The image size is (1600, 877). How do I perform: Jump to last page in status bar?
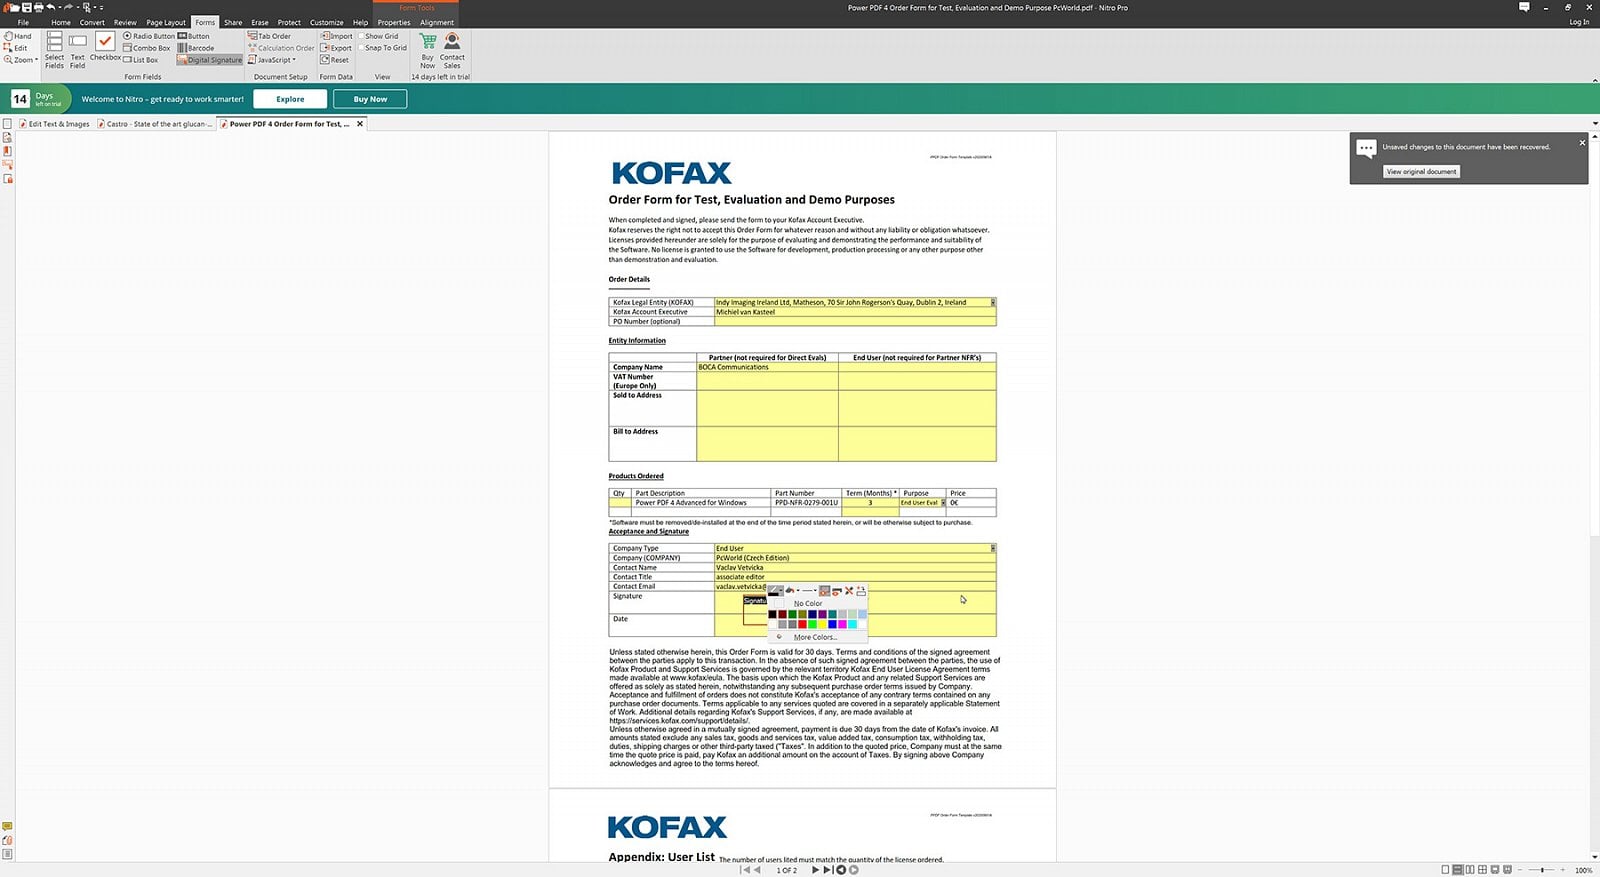click(828, 870)
